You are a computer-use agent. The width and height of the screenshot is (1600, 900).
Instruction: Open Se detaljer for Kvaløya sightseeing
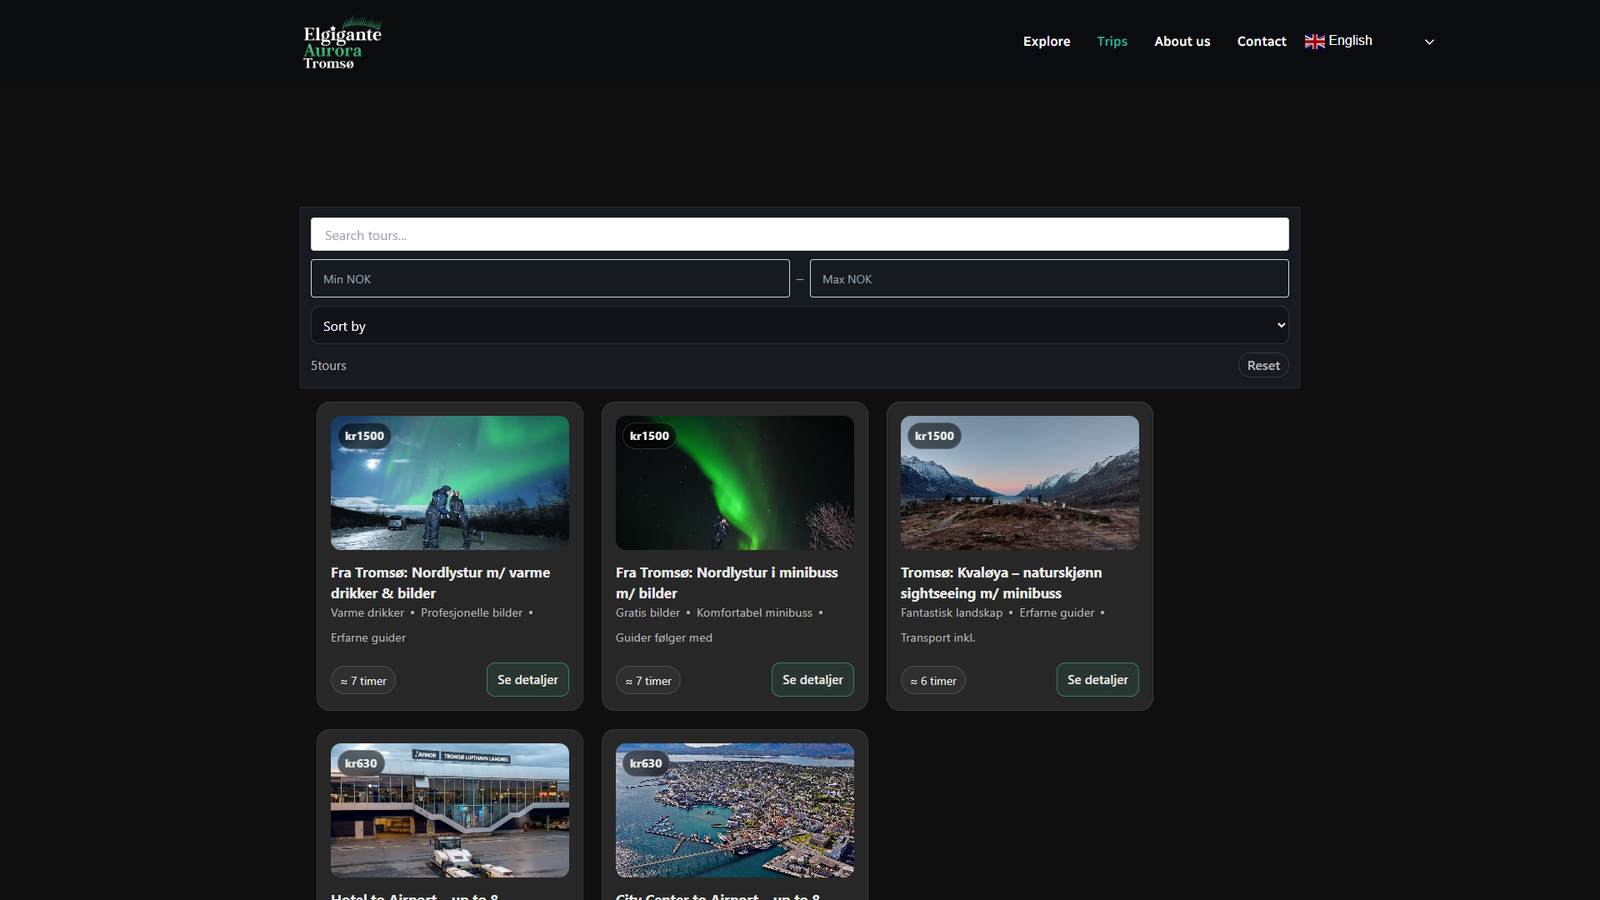(x=1097, y=680)
